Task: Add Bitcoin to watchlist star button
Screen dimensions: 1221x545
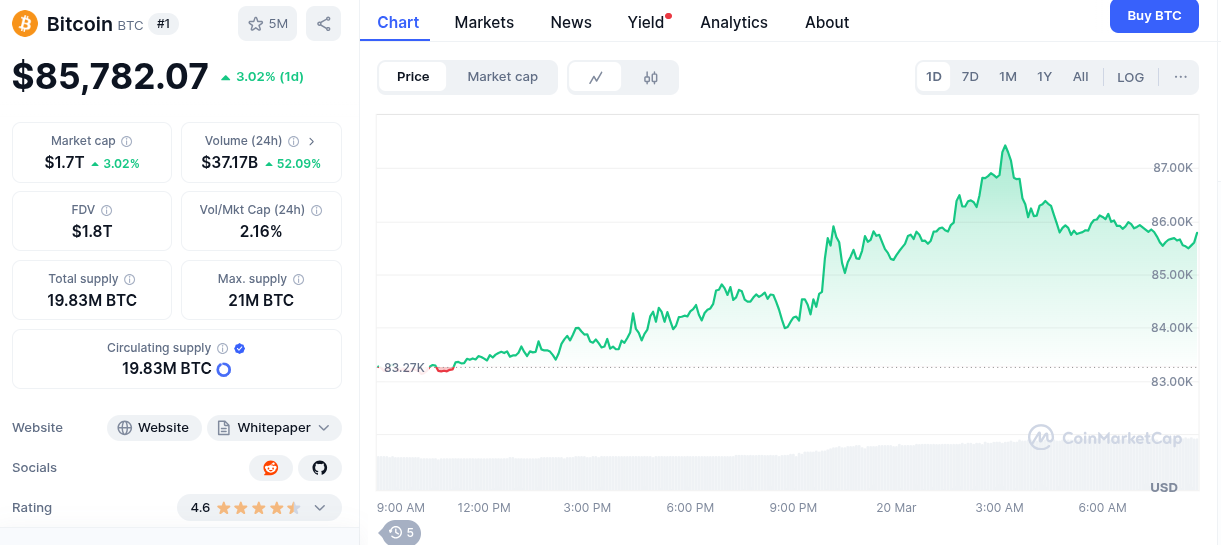Action: click(267, 23)
